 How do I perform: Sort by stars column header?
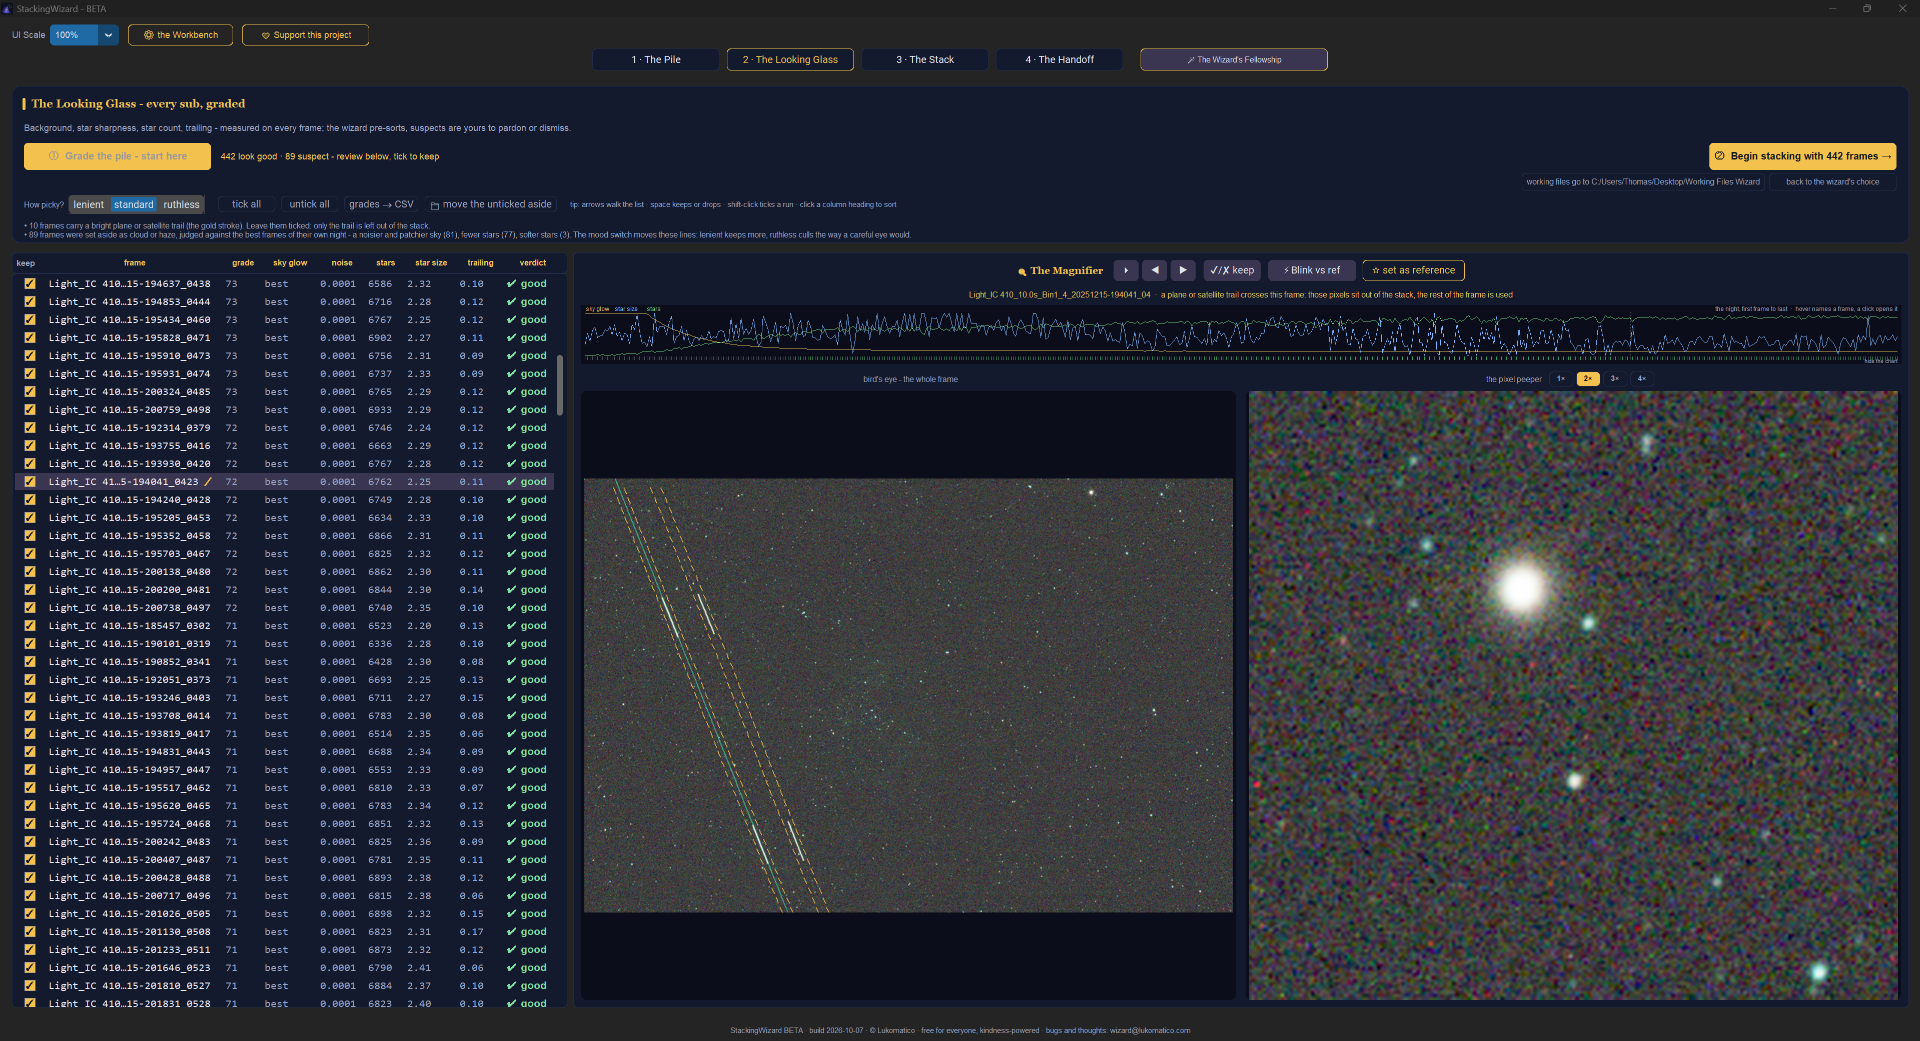[x=386, y=263]
